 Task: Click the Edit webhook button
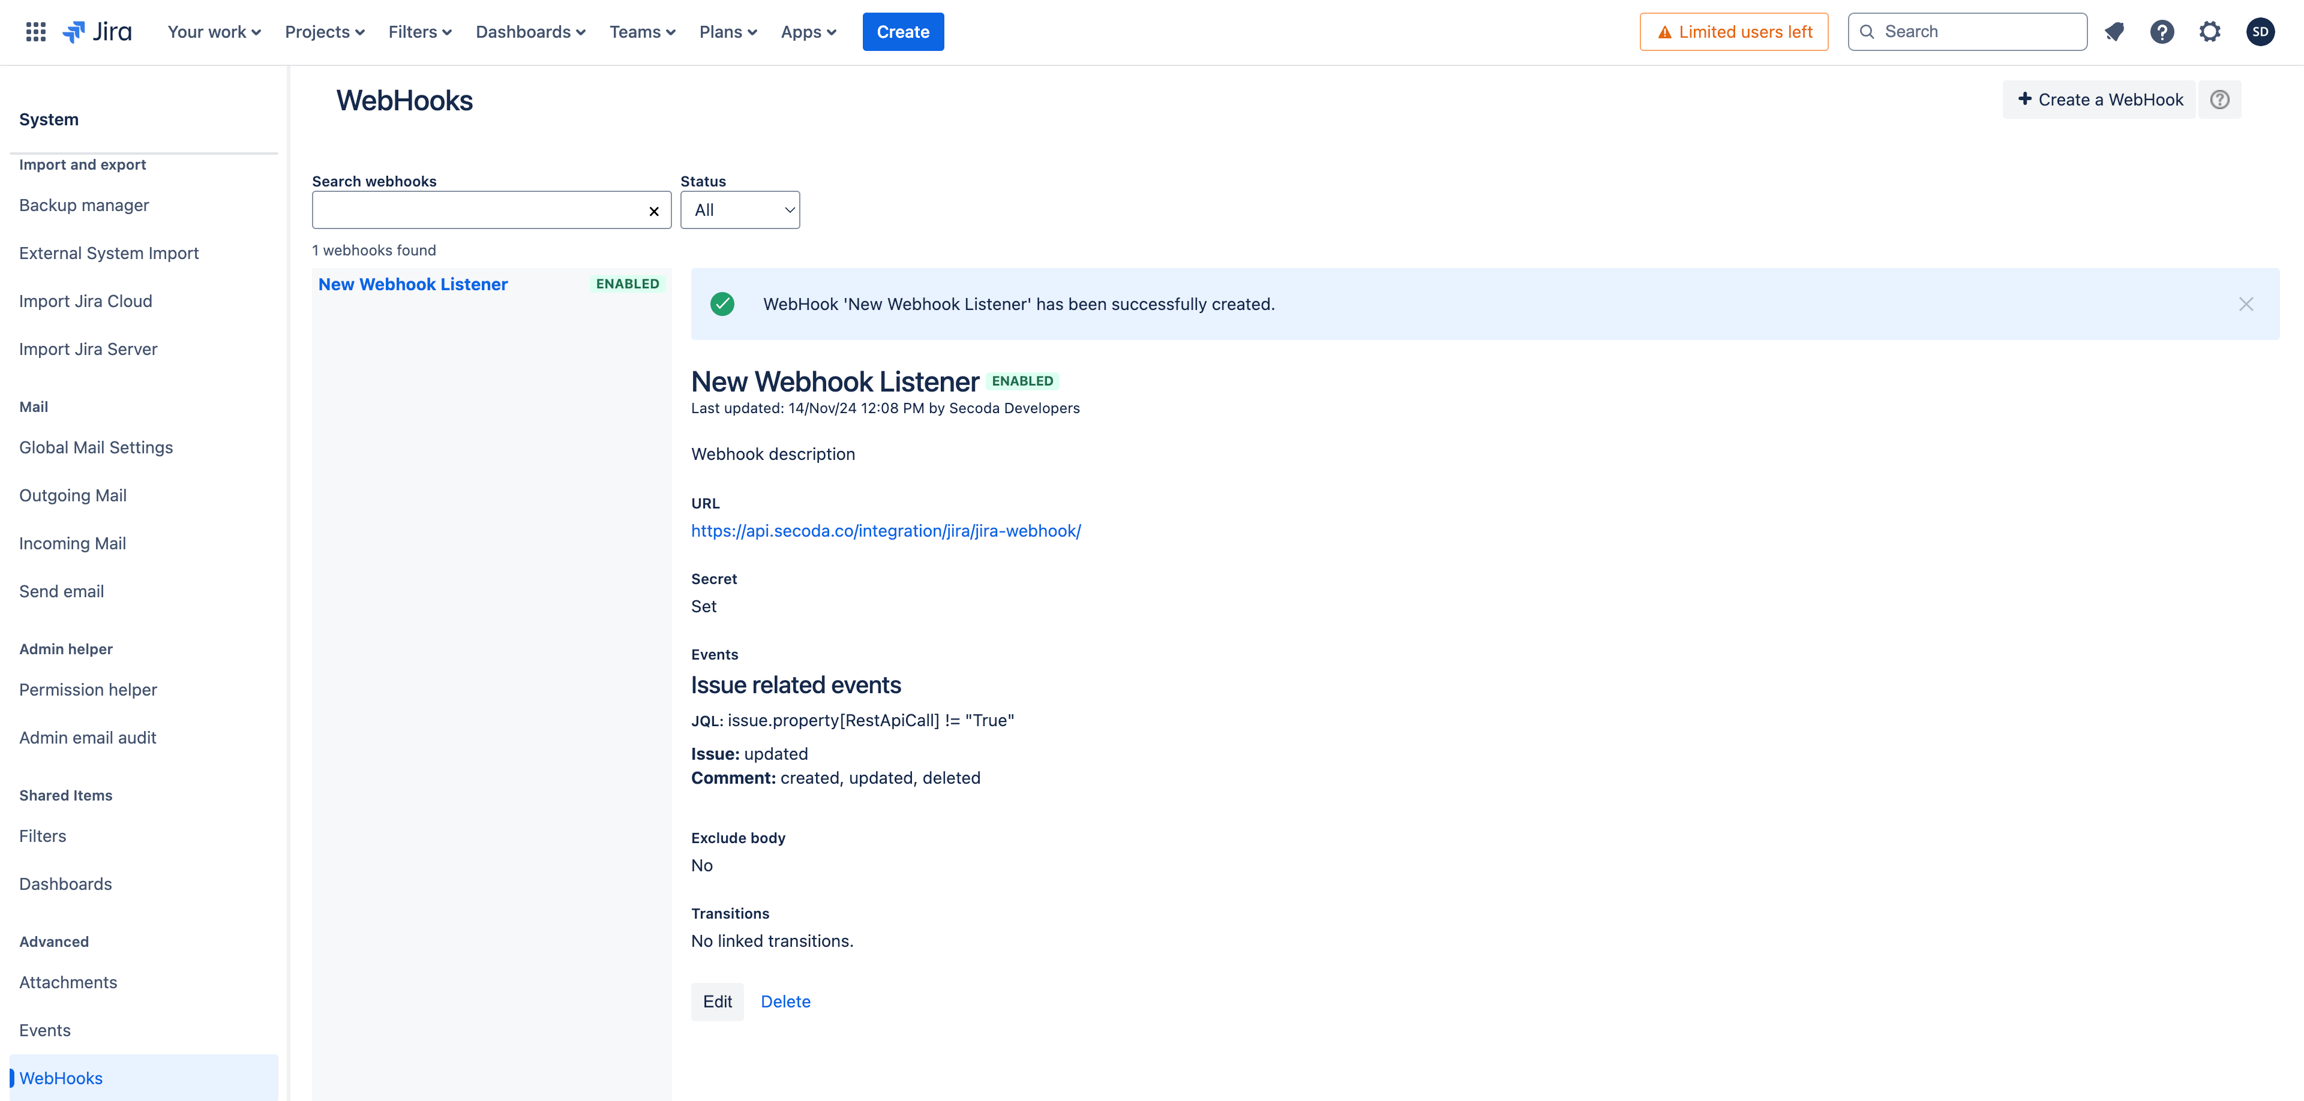click(x=717, y=1001)
